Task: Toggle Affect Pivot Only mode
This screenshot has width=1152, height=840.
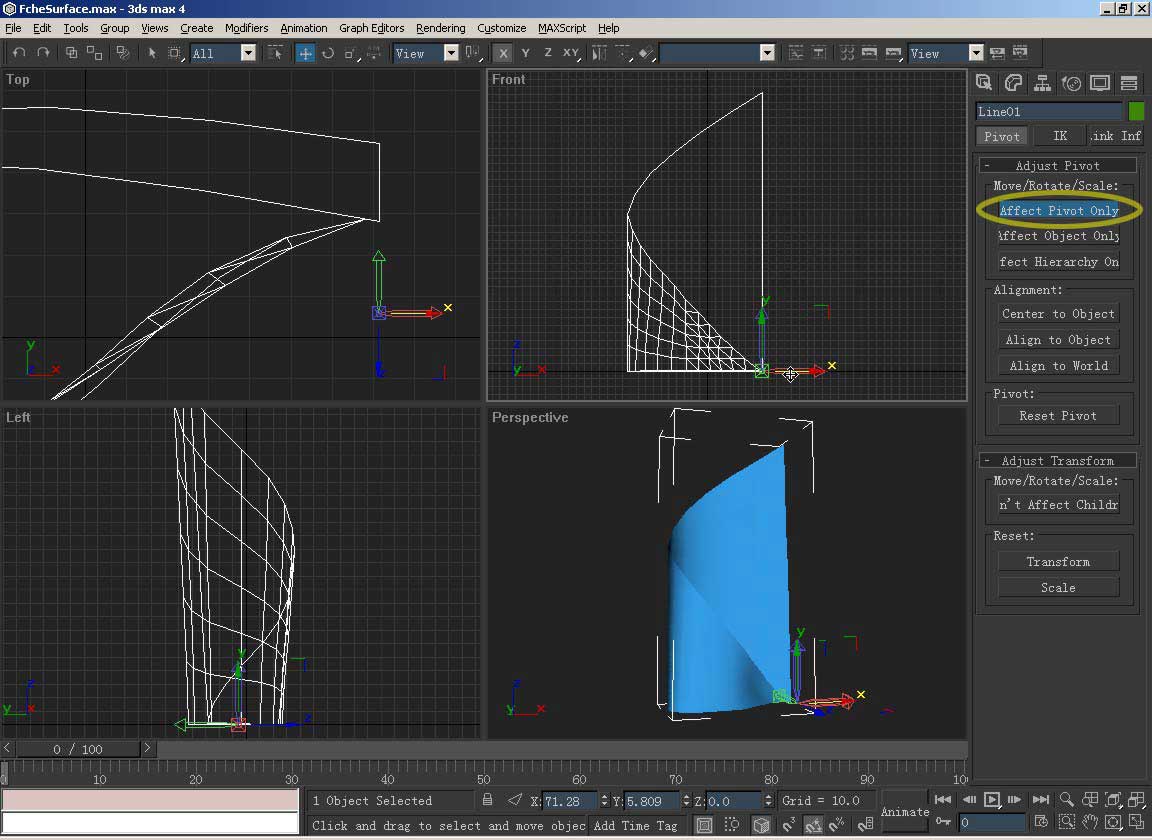Action: 1058,210
